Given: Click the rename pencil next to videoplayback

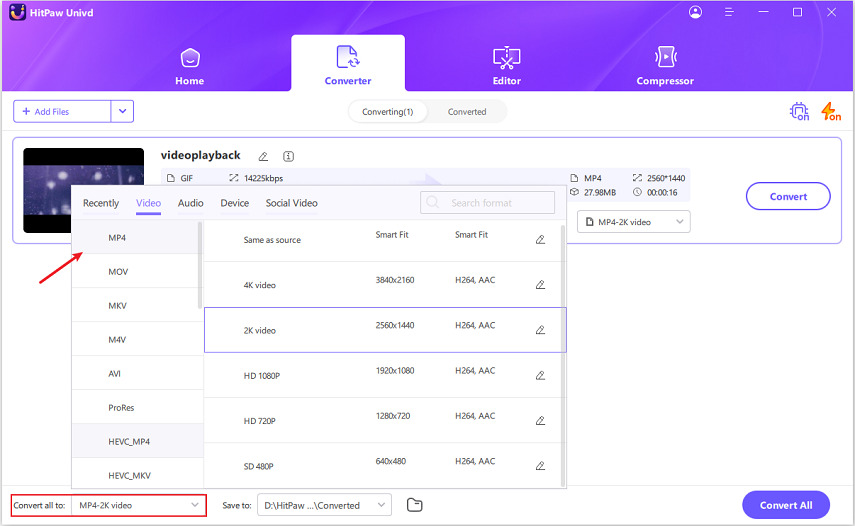Looking at the screenshot, I should (x=263, y=156).
